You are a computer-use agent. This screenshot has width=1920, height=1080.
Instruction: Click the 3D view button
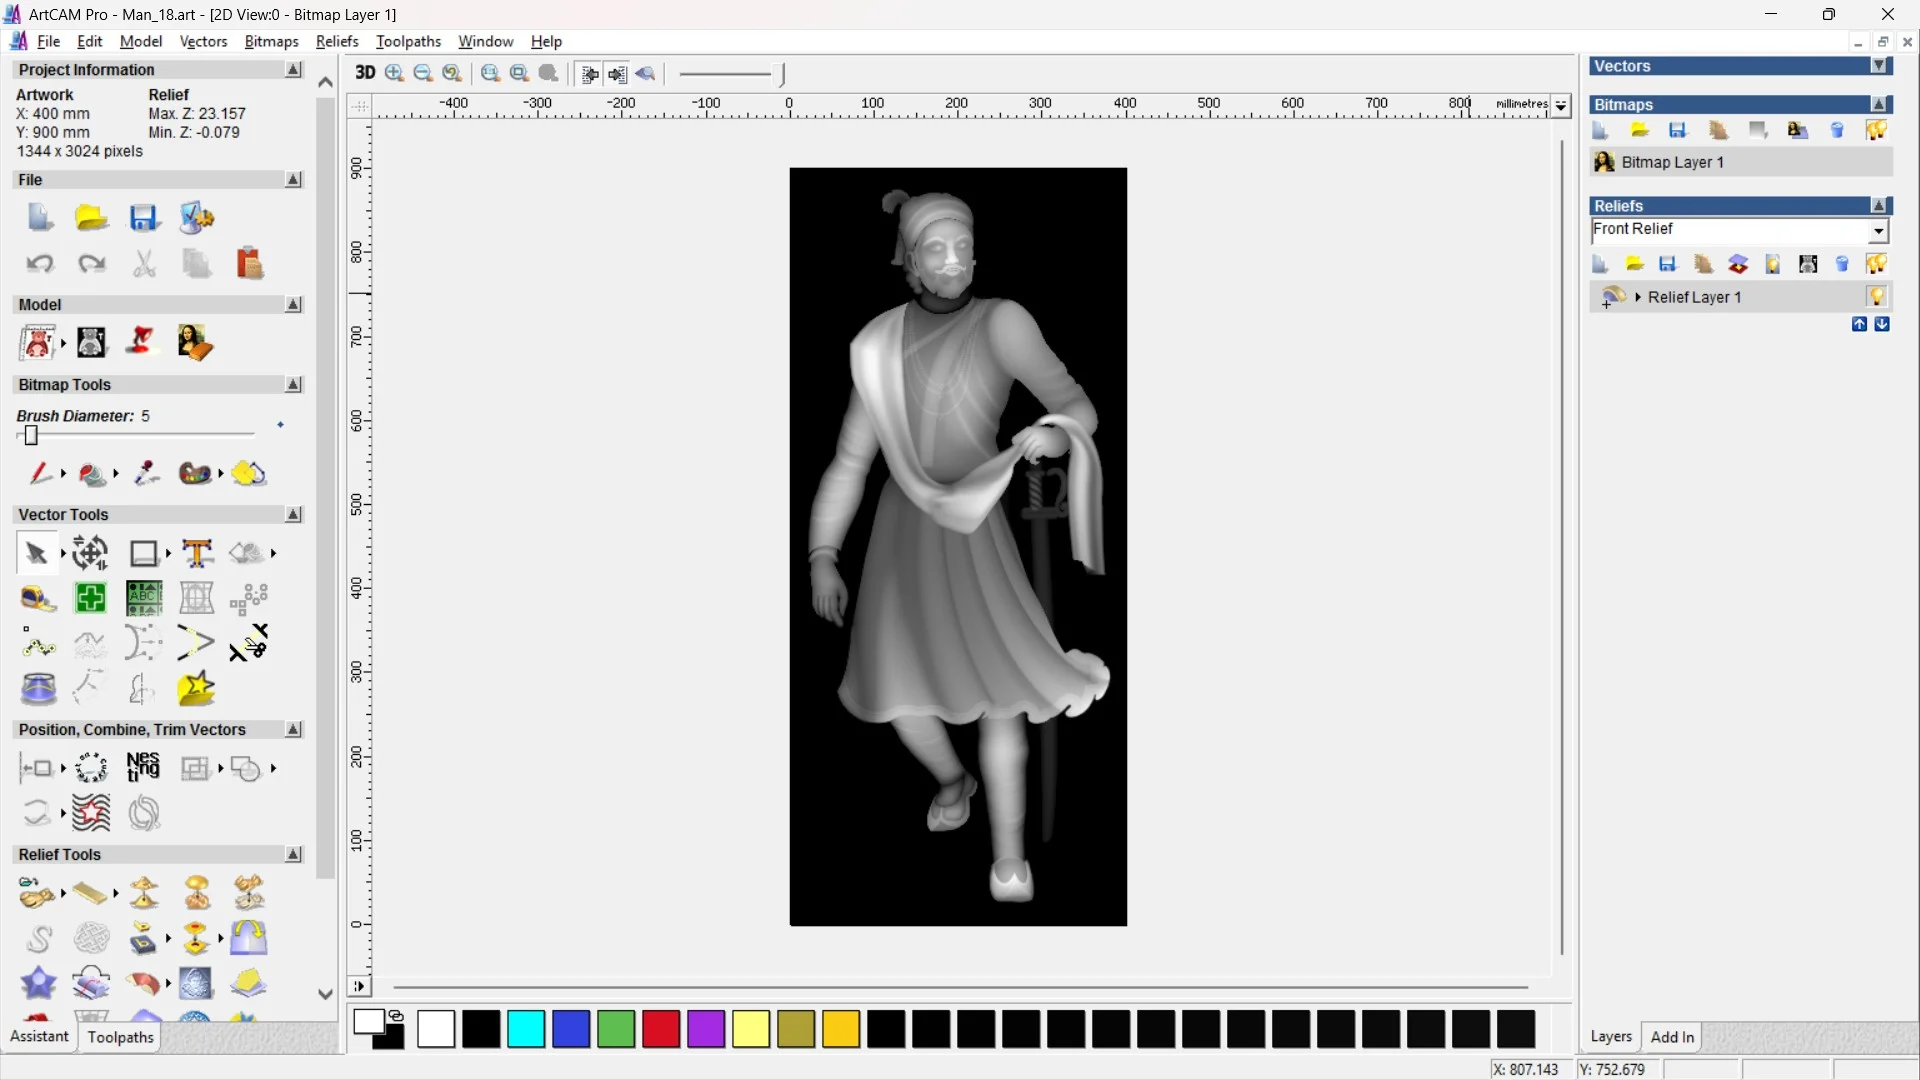click(365, 73)
